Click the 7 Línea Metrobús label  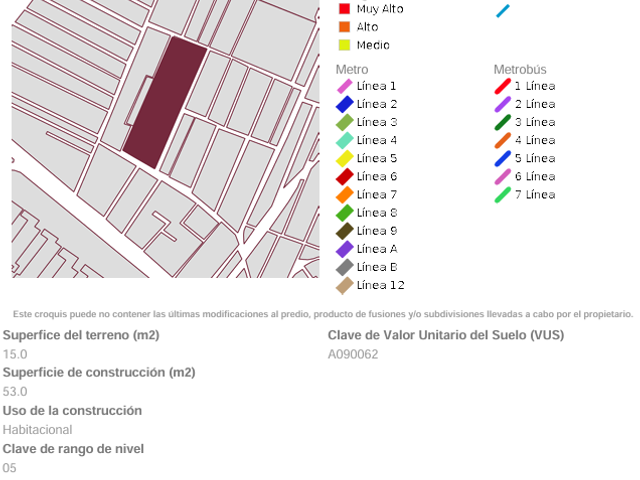(x=535, y=195)
